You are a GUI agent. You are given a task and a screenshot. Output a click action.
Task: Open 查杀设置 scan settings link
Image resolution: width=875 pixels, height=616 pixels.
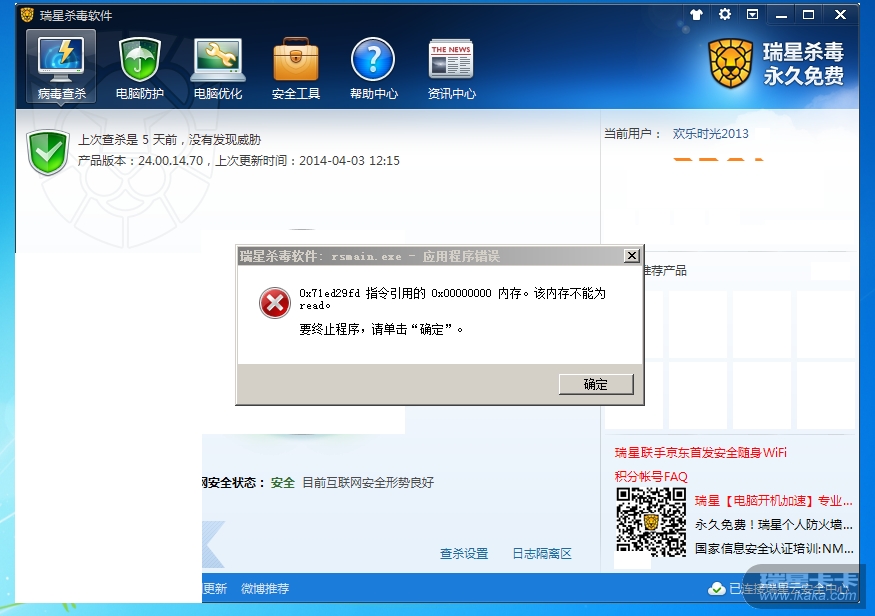pos(464,554)
